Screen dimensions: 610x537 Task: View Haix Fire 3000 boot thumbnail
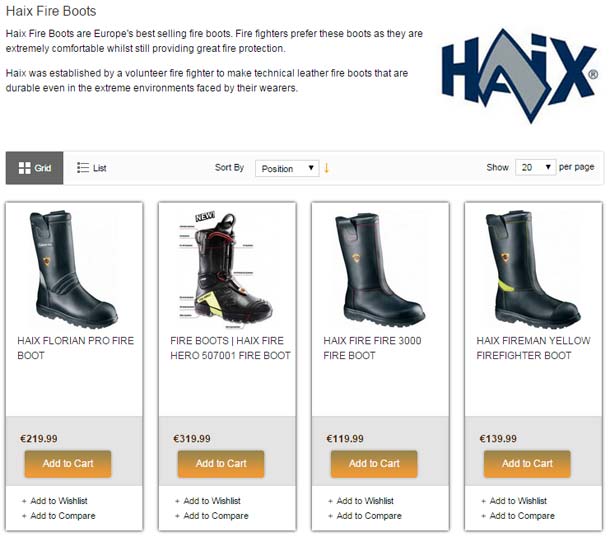pyautogui.click(x=380, y=270)
